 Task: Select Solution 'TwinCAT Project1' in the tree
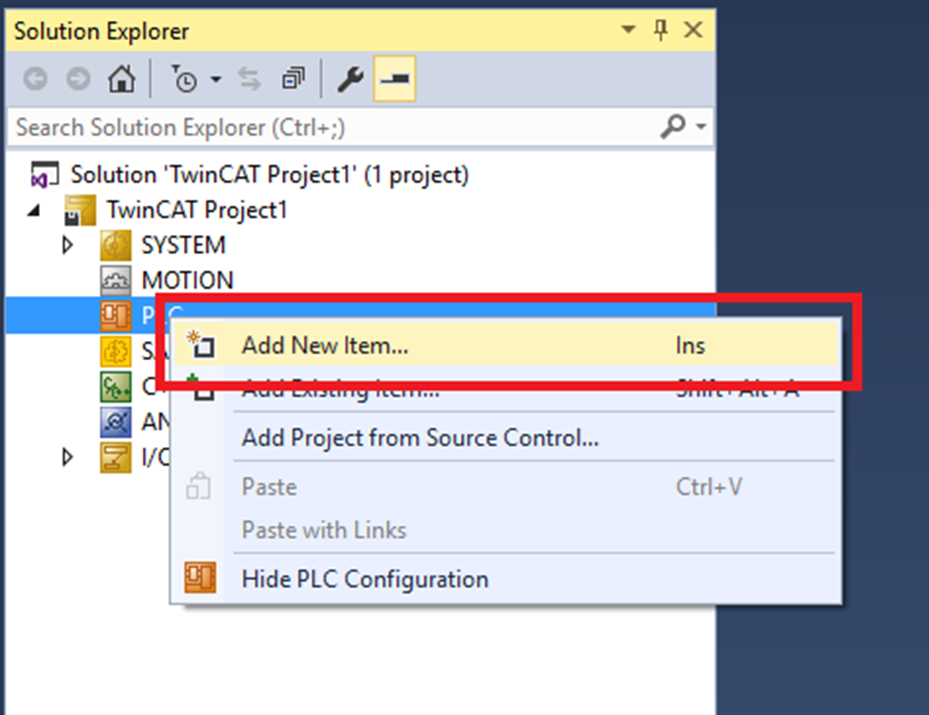click(269, 175)
